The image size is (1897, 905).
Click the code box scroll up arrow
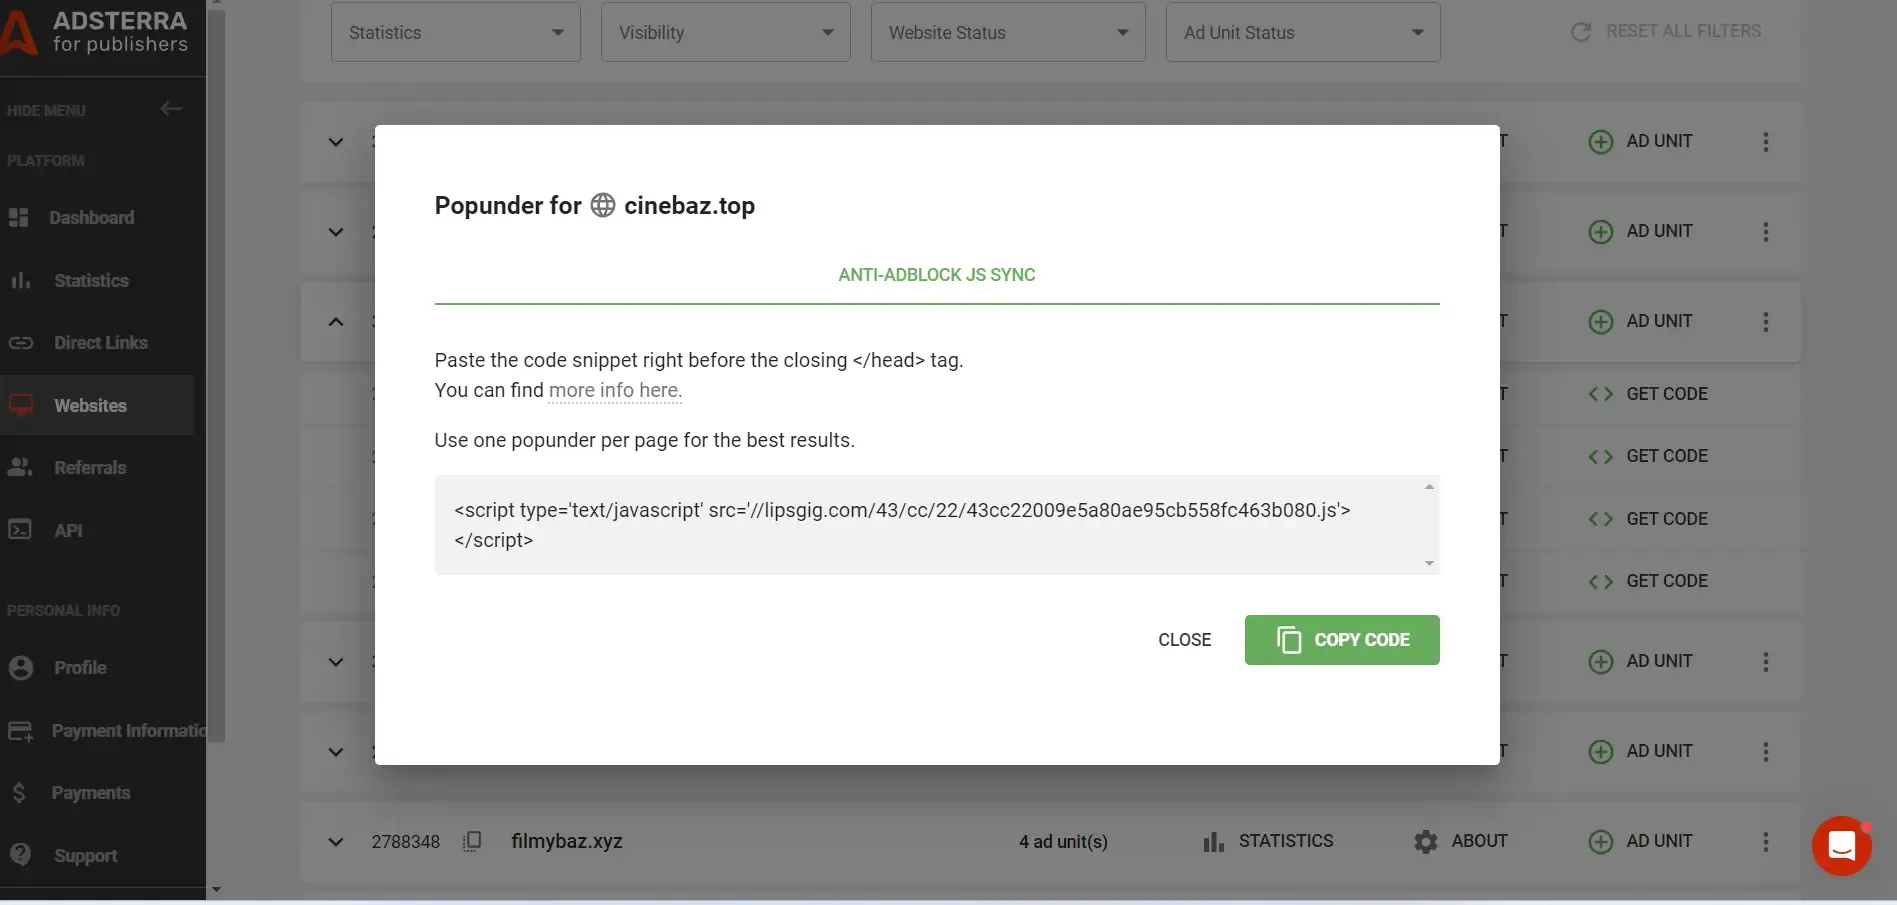click(x=1429, y=487)
